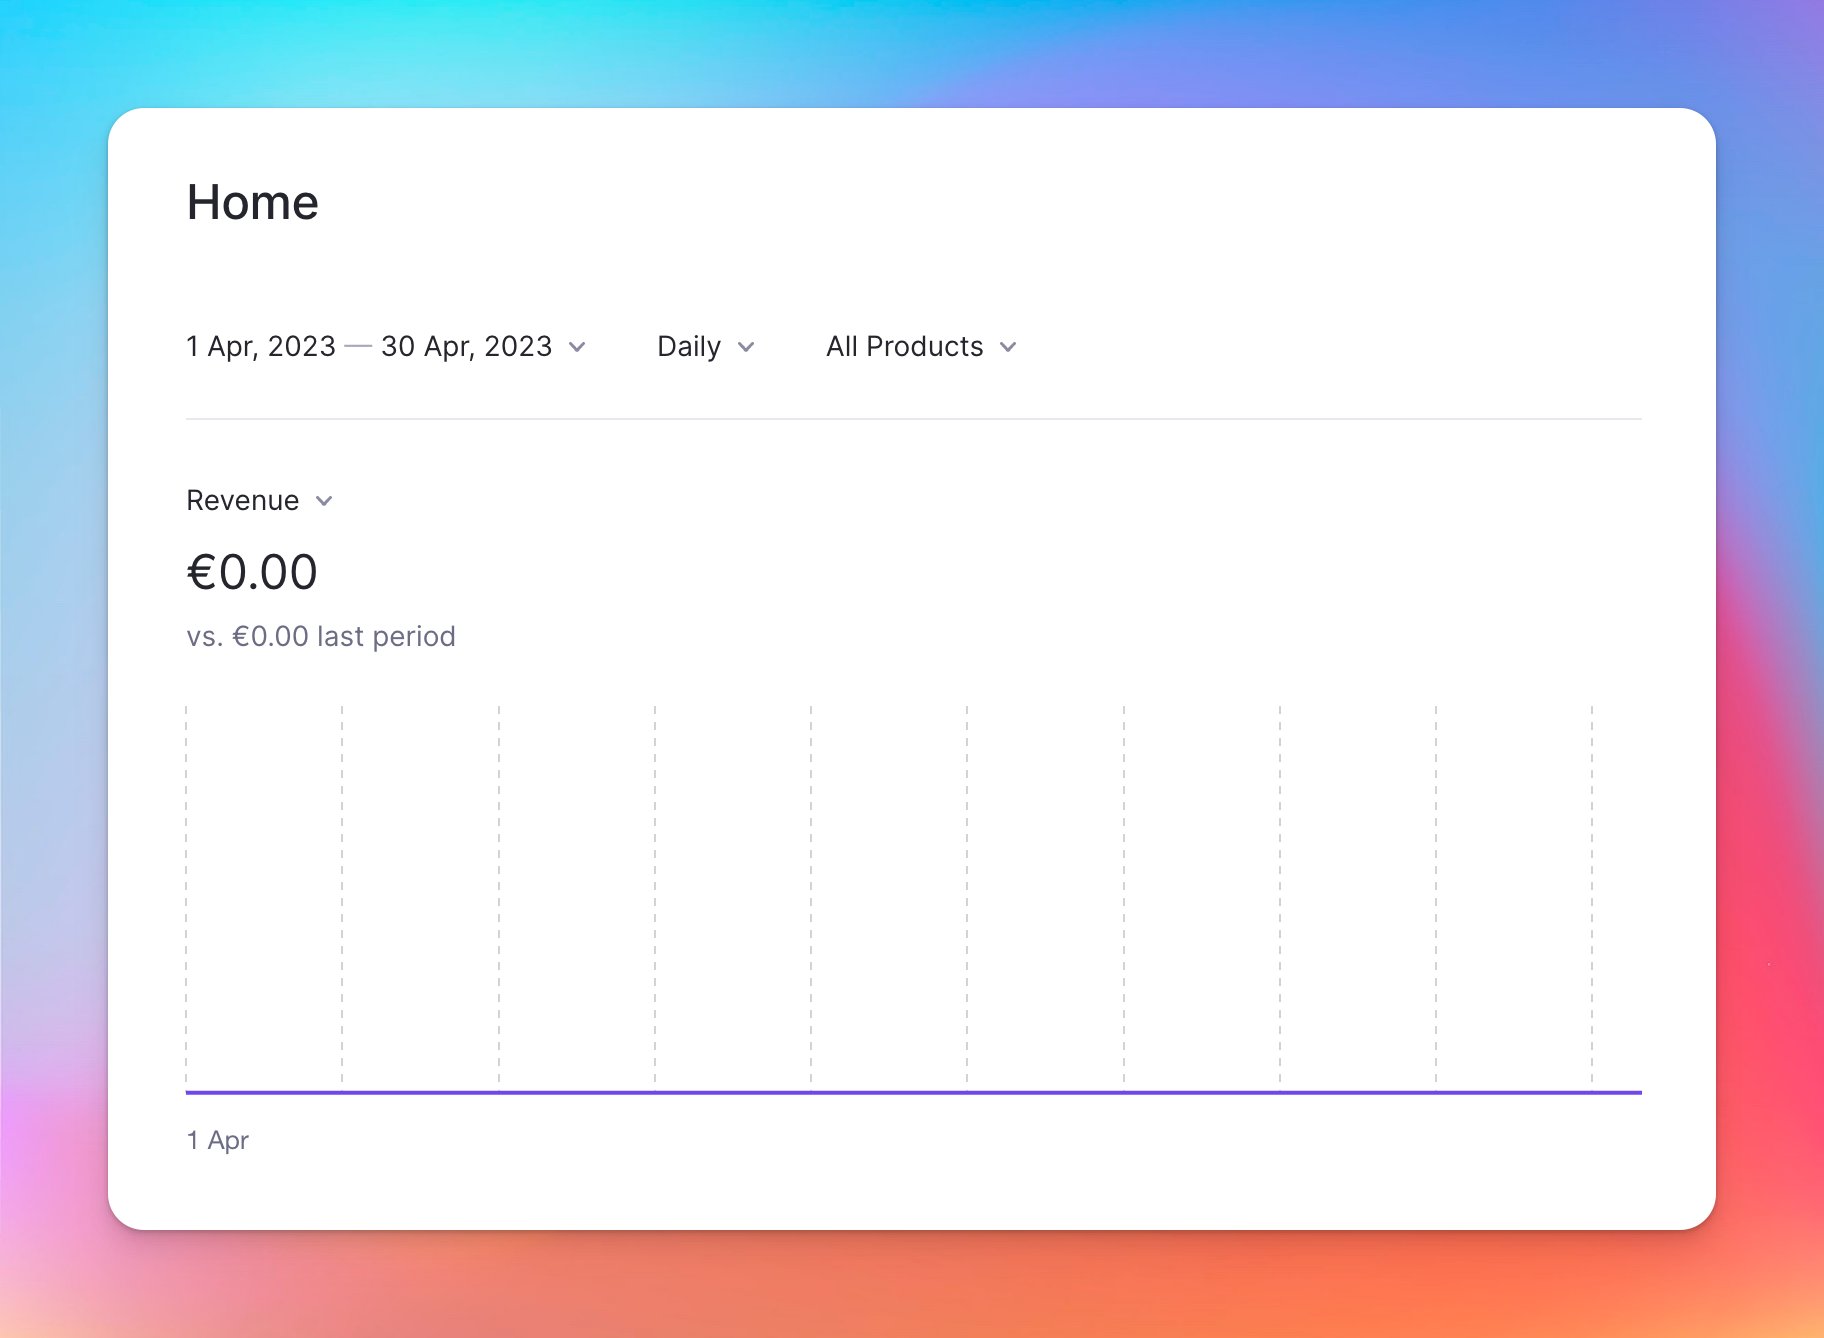The height and width of the screenshot is (1338, 1824).
Task: Open the Daily interval dropdown label
Action: click(689, 346)
